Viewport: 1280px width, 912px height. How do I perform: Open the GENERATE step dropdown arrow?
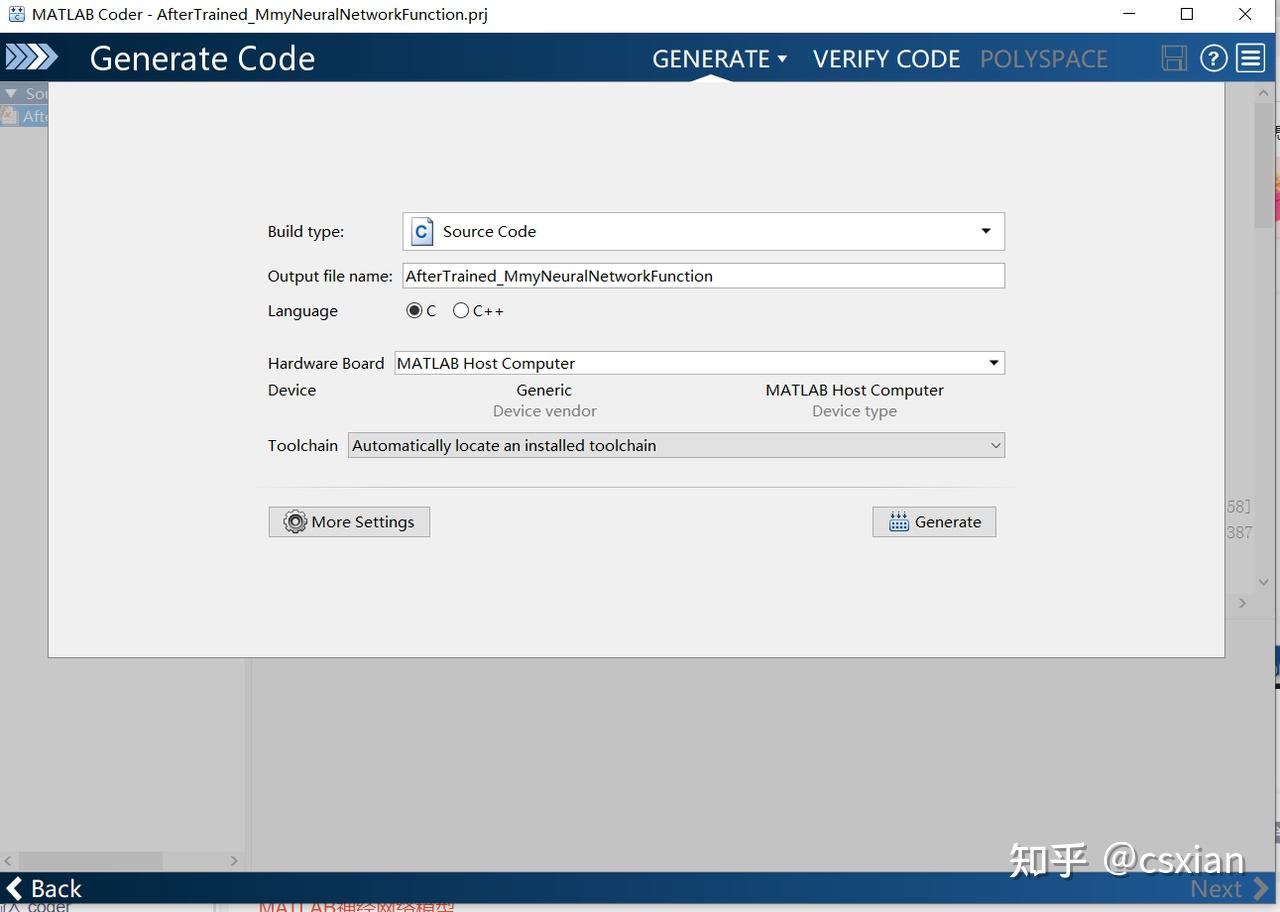coord(782,59)
